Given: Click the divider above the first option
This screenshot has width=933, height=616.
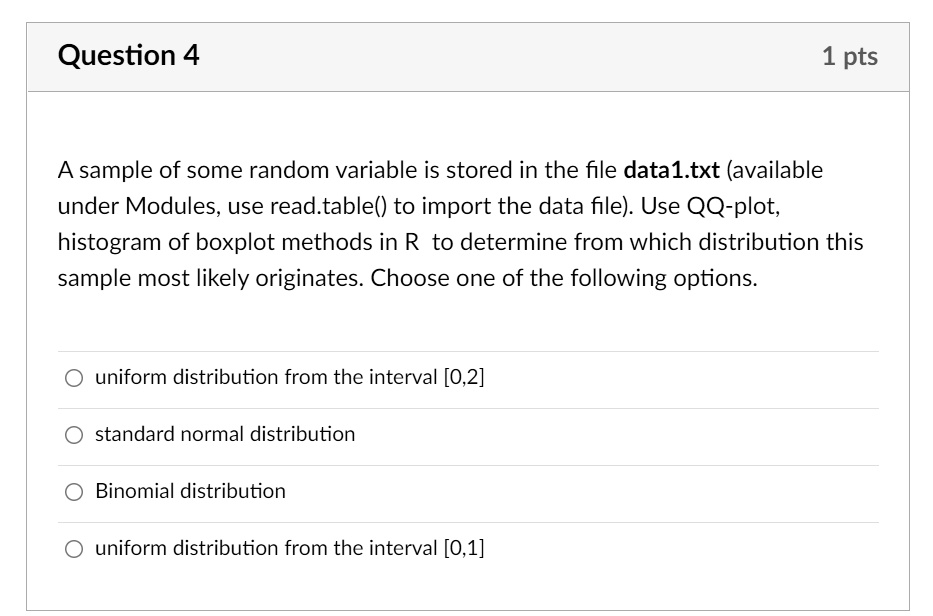Looking at the screenshot, I should pyautogui.click(x=466, y=350).
